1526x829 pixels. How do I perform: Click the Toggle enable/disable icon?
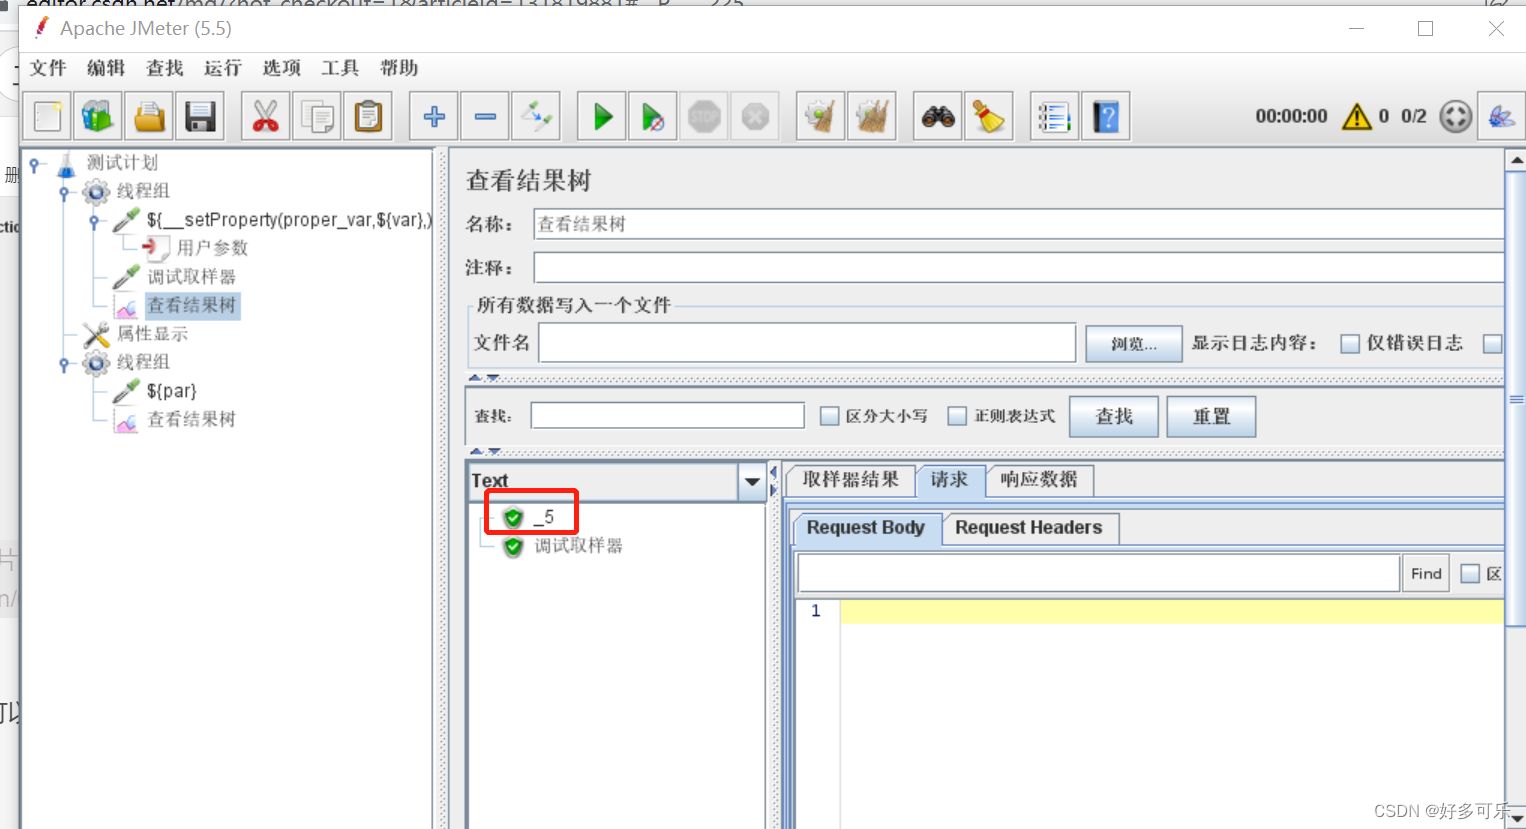(536, 117)
